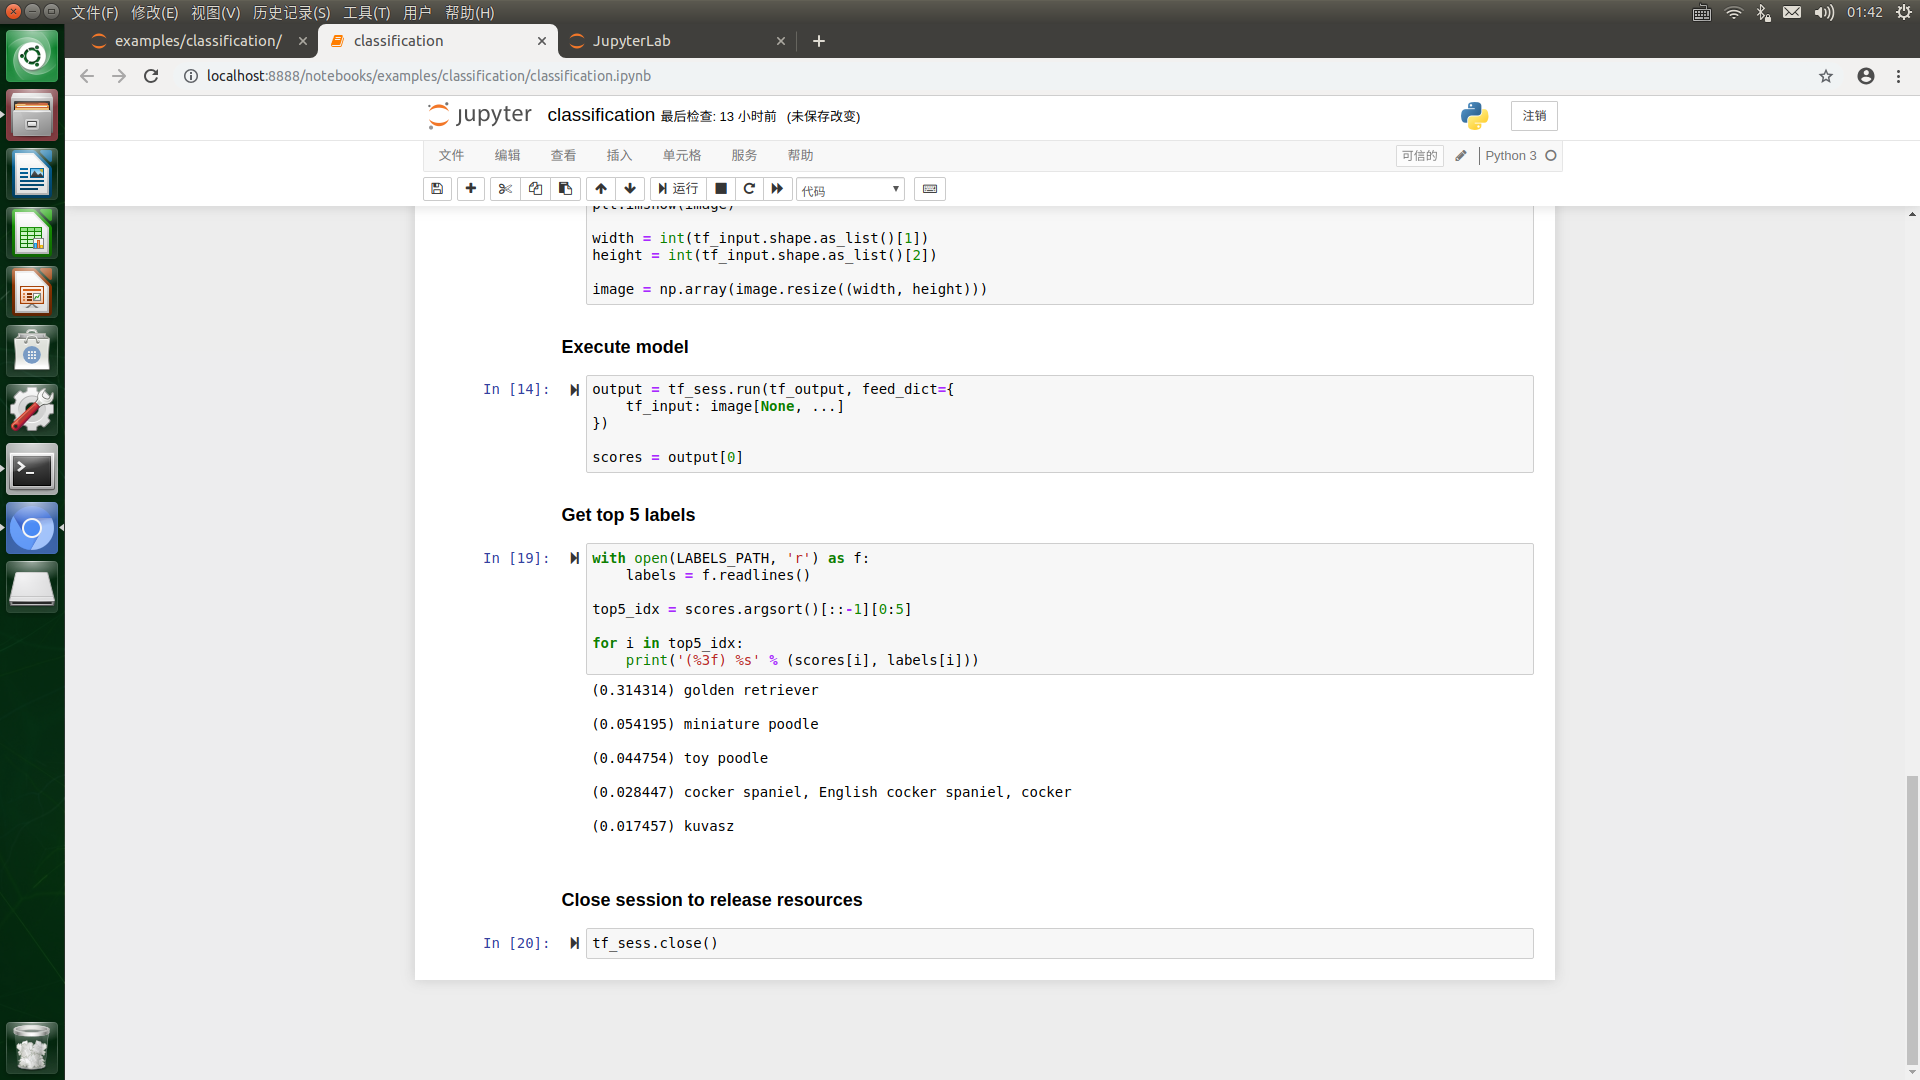The image size is (1920, 1080).
Task: Open the 代码 cell type dropdown
Action: pyautogui.click(x=849, y=188)
